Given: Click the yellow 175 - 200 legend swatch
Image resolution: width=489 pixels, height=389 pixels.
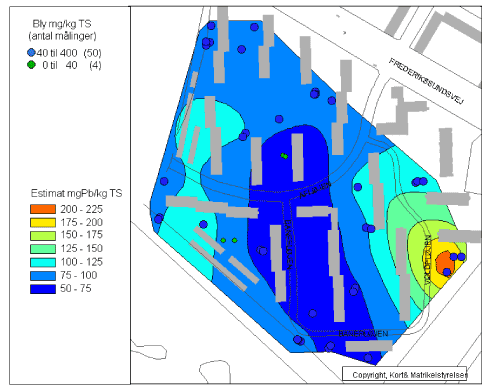Looking at the screenshot, I should [43, 222].
